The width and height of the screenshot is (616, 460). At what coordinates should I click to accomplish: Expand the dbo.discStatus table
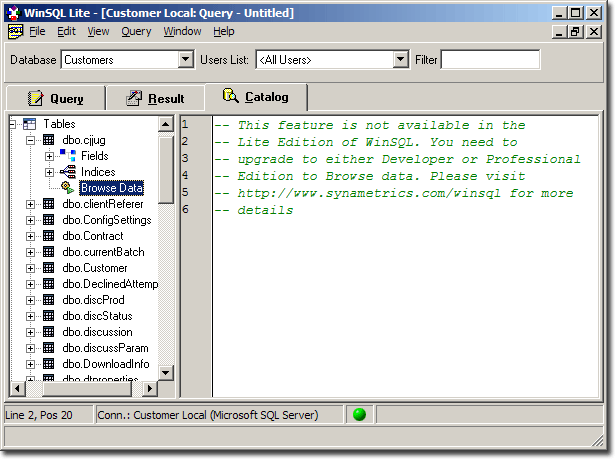(30, 316)
